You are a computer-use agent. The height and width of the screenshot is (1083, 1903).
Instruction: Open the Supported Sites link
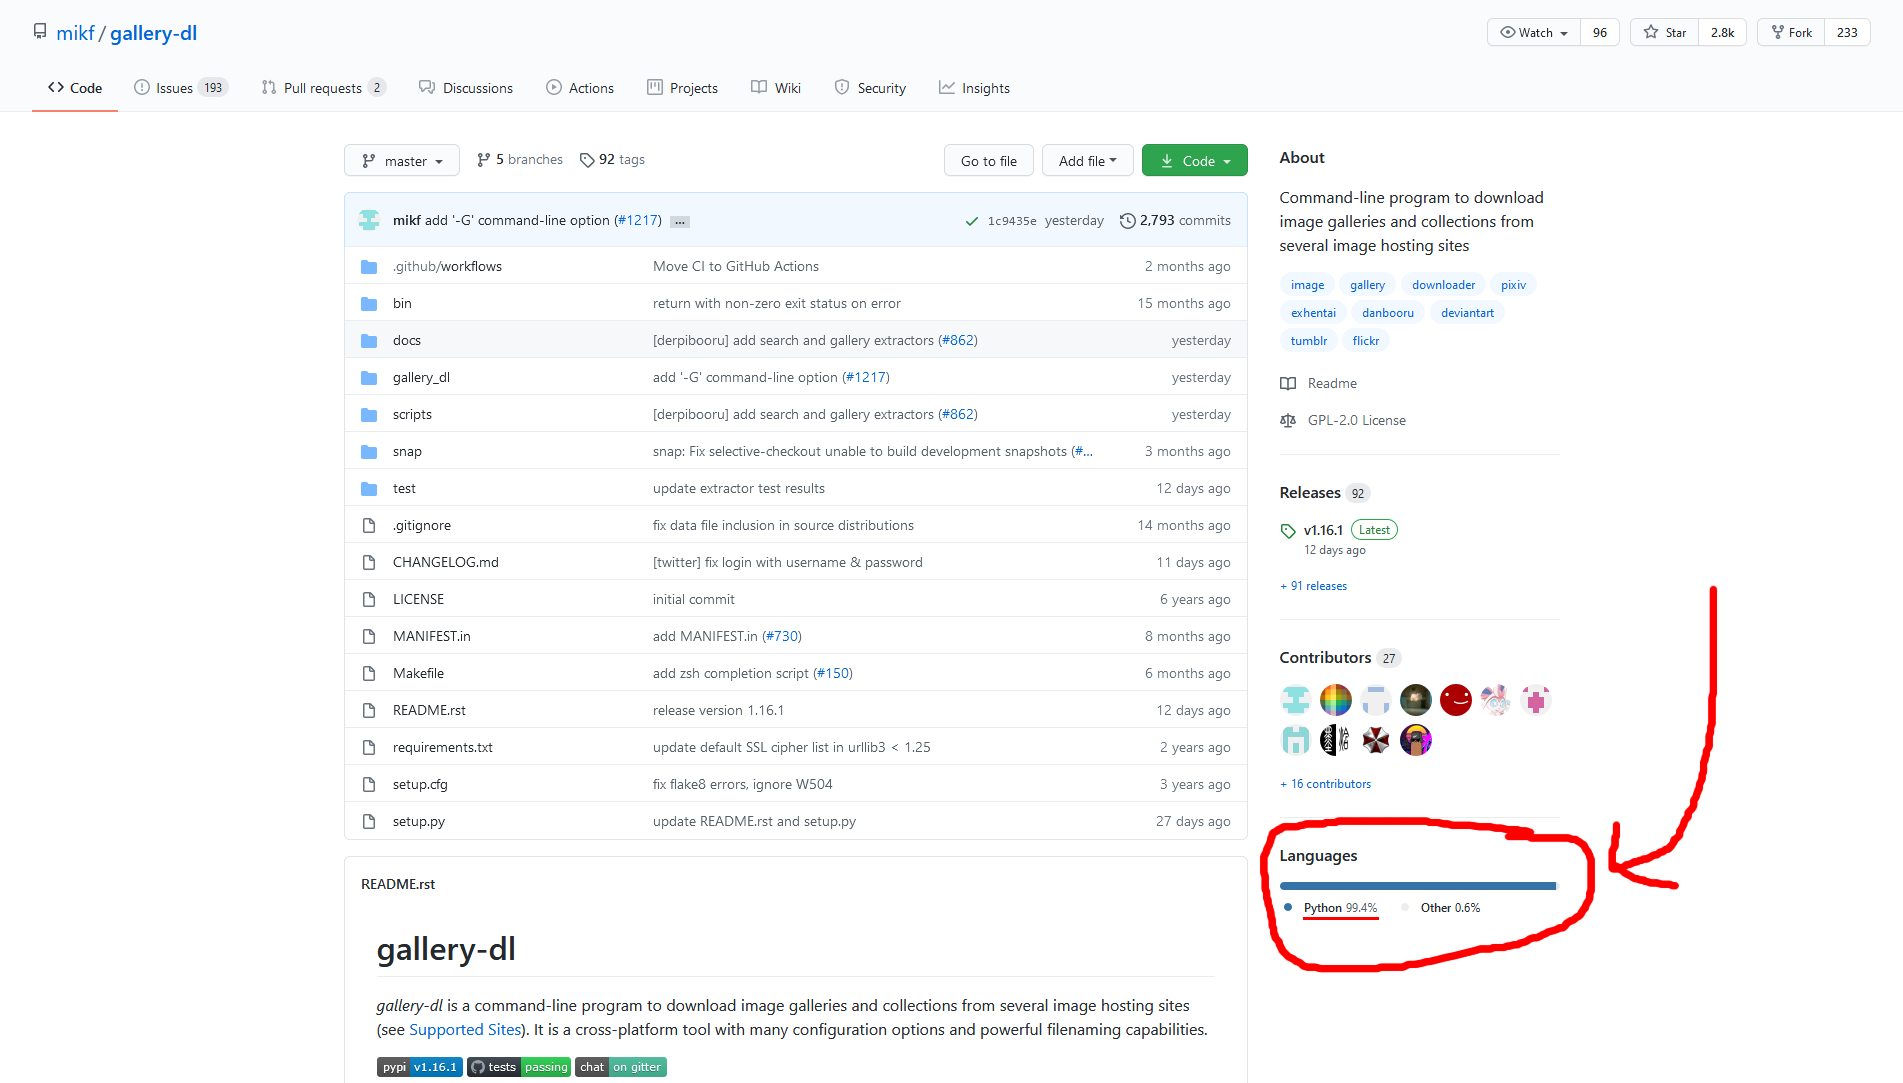point(465,1029)
